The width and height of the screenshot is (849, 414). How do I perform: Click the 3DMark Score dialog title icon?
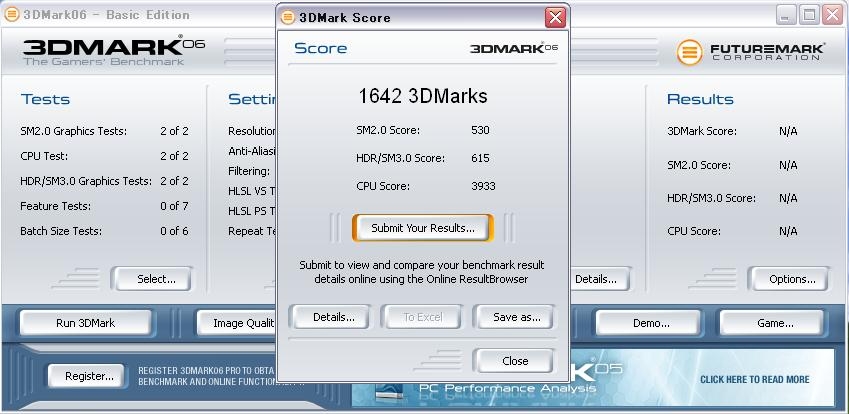pyautogui.click(x=288, y=18)
